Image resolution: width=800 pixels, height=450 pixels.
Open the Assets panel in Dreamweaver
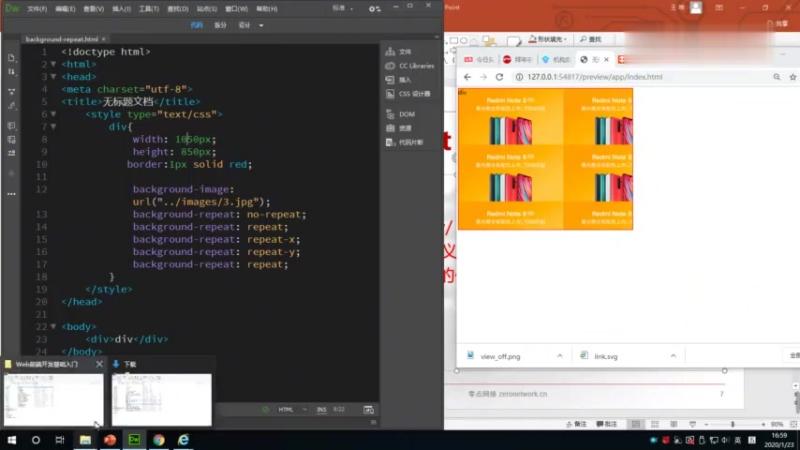click(398, 128)
